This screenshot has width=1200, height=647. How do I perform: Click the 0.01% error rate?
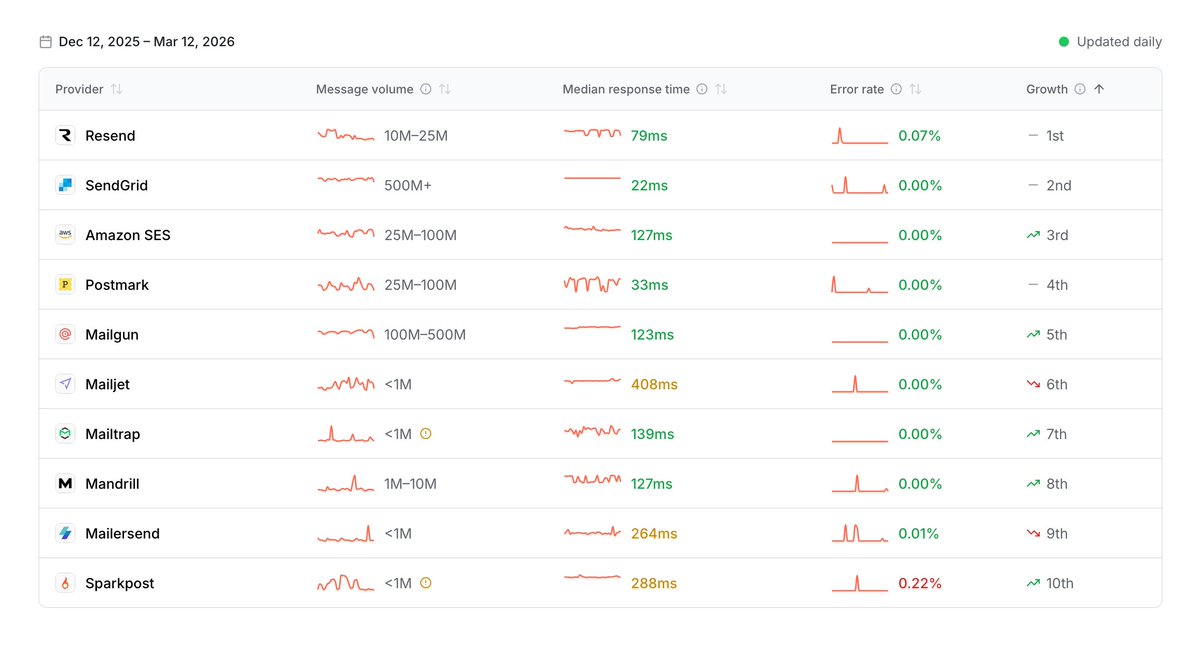[x=919, y=533]
